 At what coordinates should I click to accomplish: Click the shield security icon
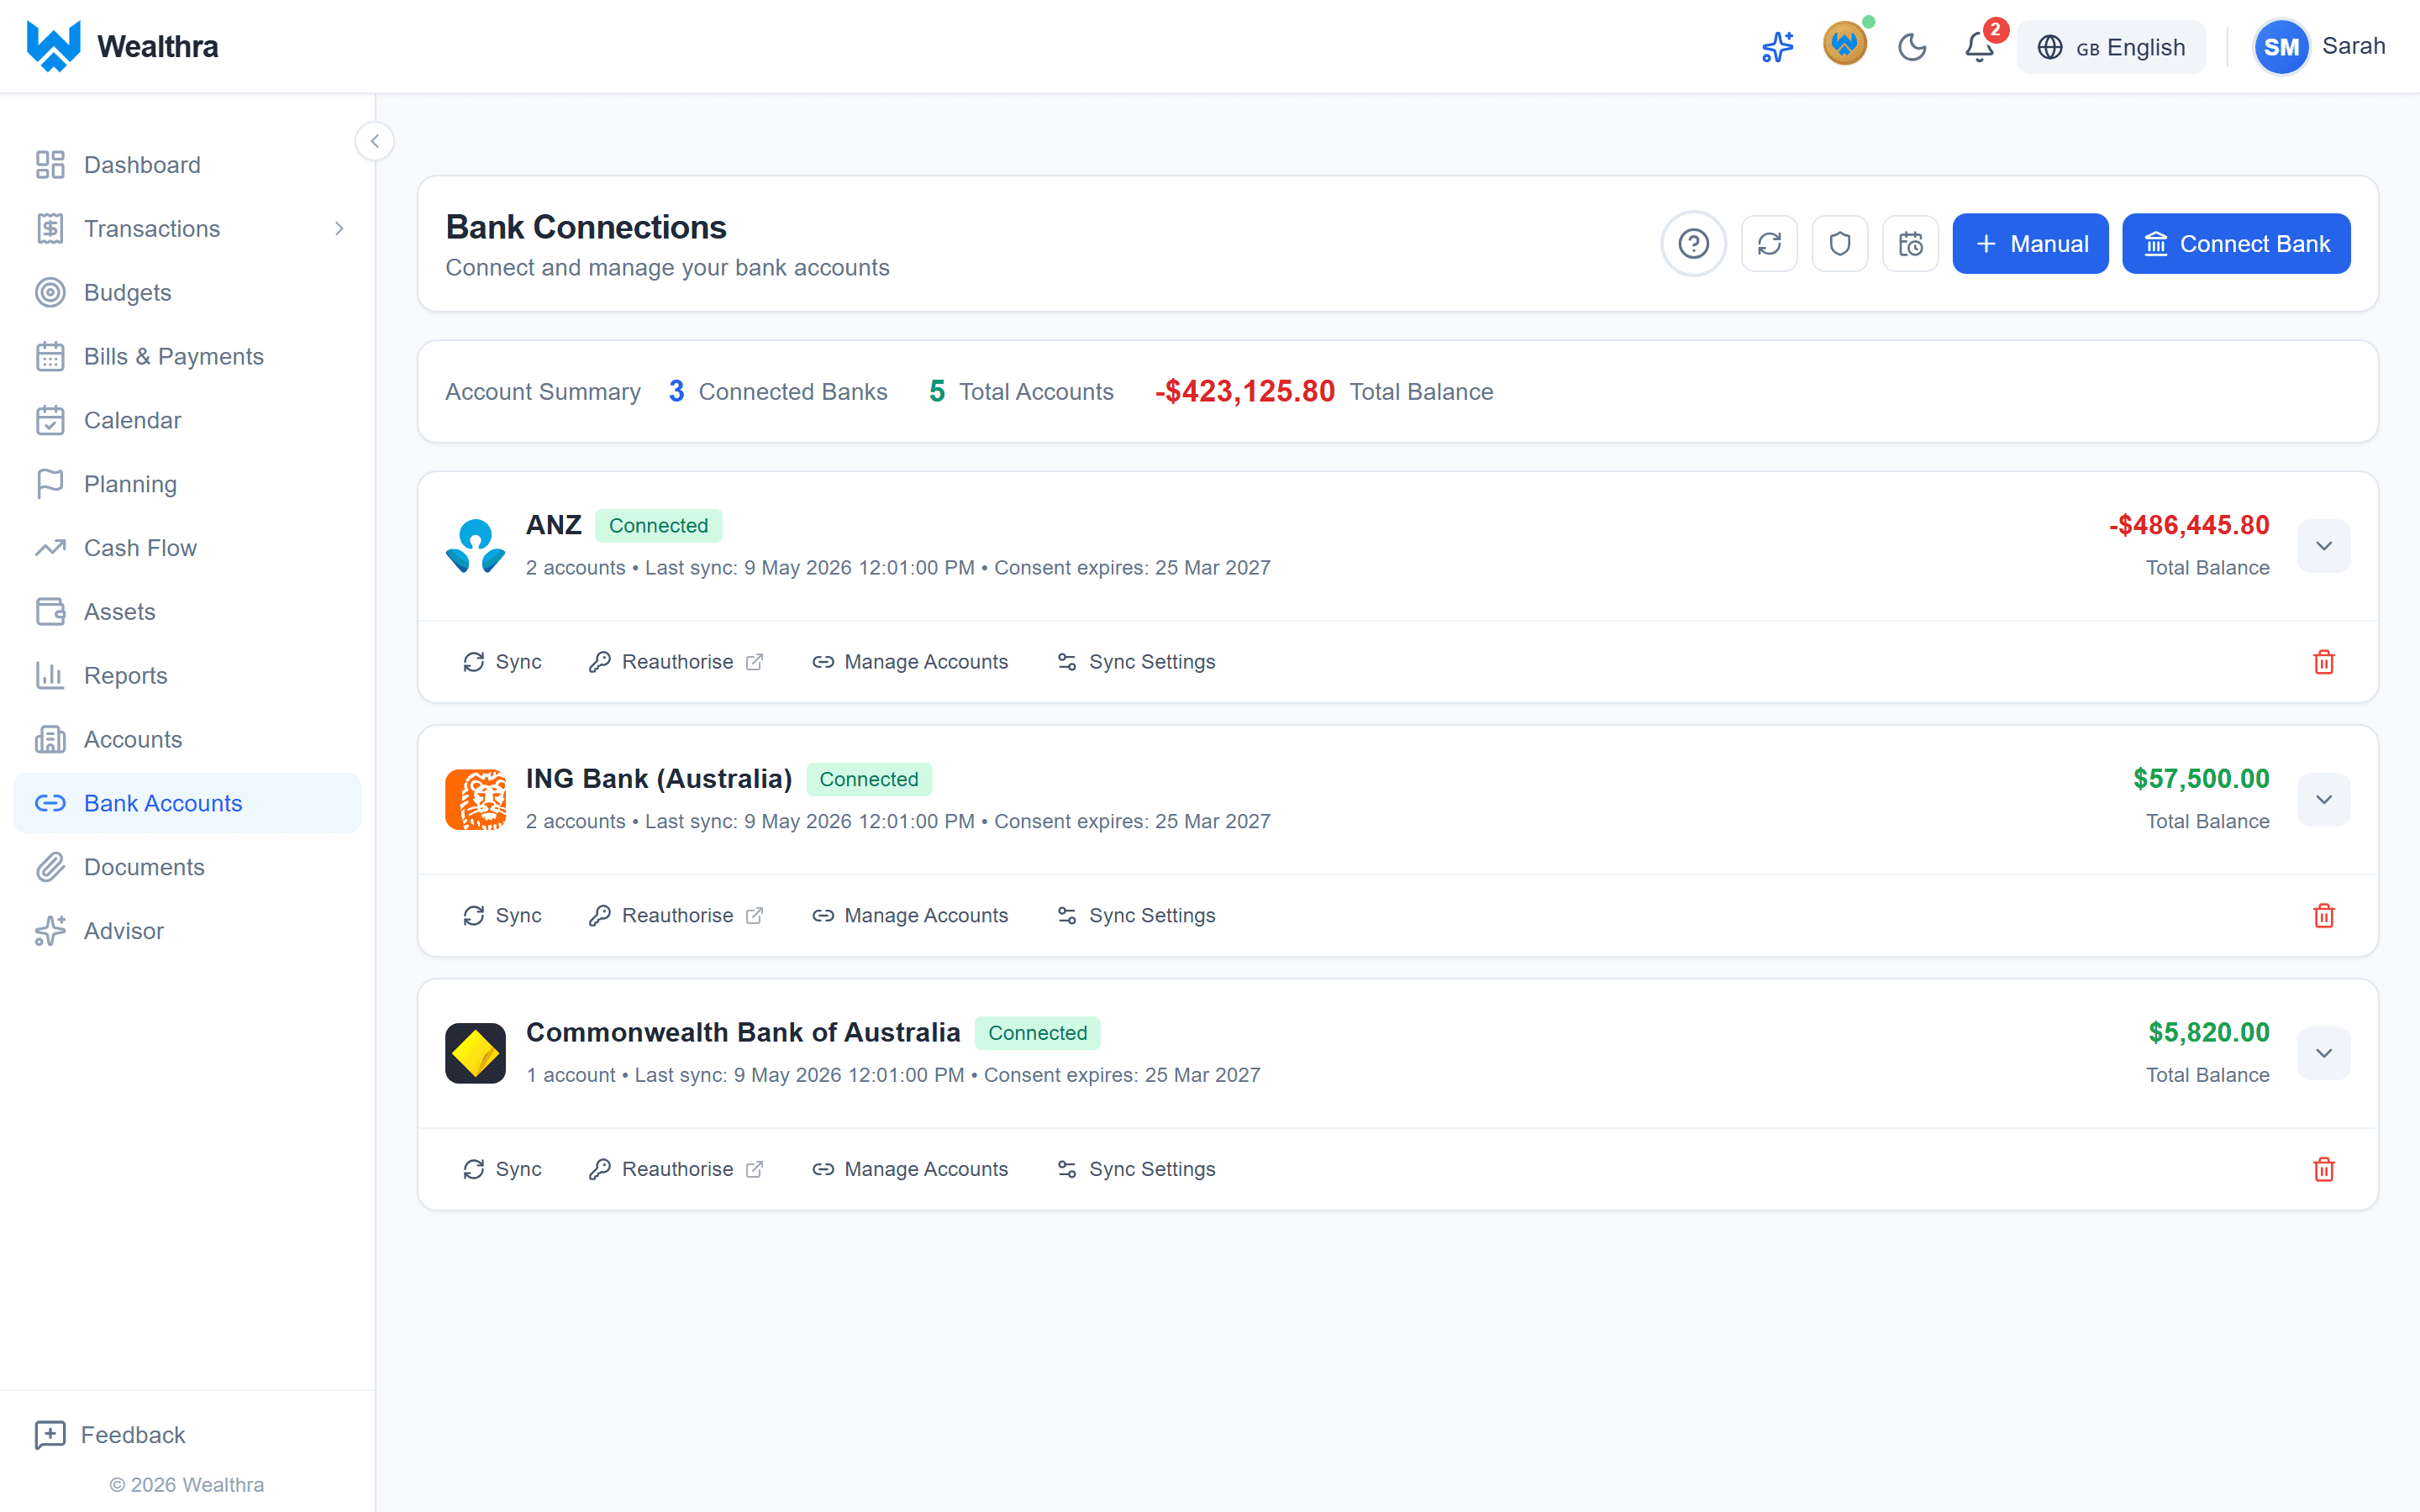[x=1840, y=244]
